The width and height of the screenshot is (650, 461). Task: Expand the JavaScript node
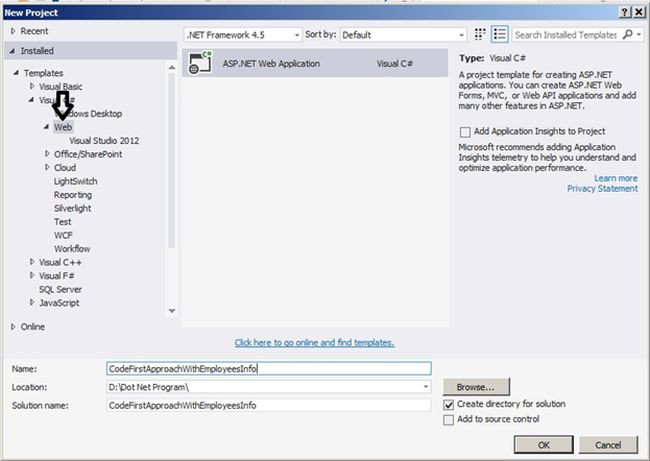click(32, 303)
